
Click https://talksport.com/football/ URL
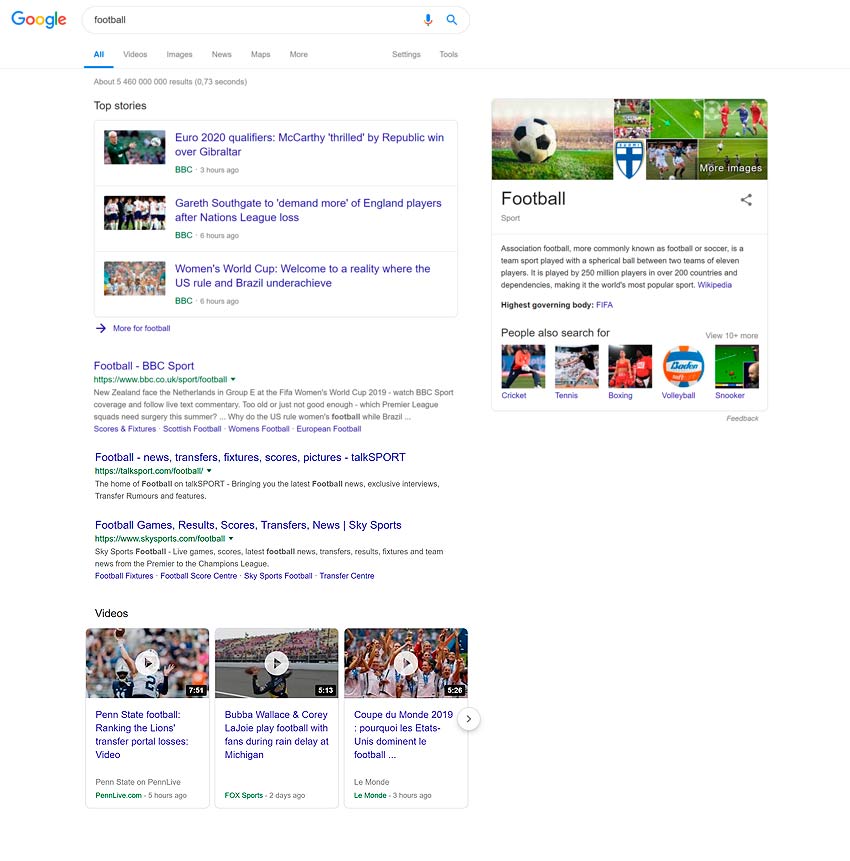[149, 471]
